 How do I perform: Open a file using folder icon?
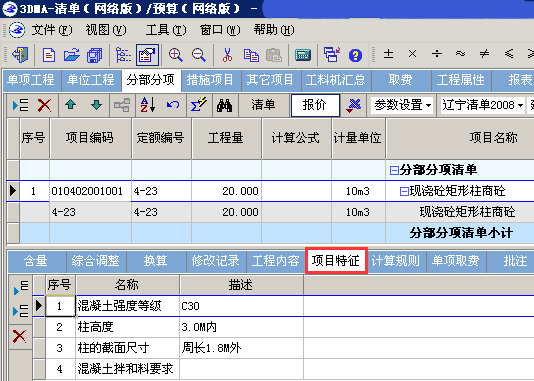72,54
